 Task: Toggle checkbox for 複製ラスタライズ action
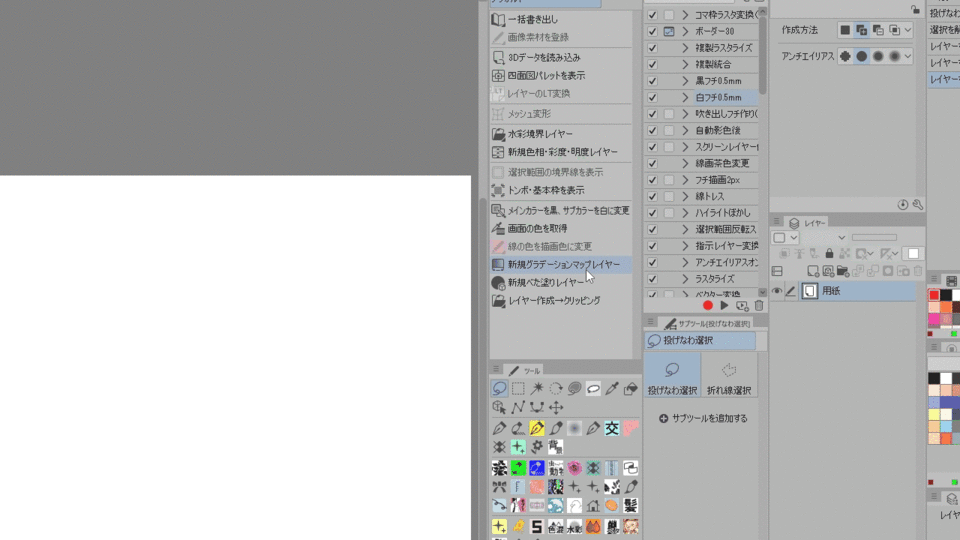click(652, 48)
